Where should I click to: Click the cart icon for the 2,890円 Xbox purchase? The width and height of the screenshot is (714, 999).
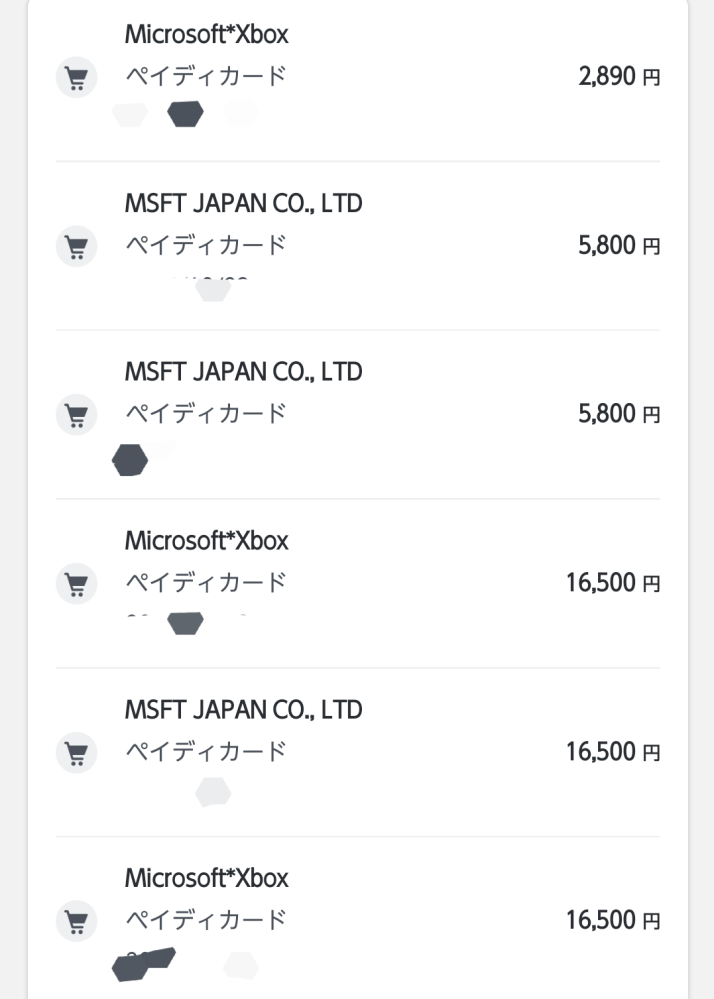76,77
